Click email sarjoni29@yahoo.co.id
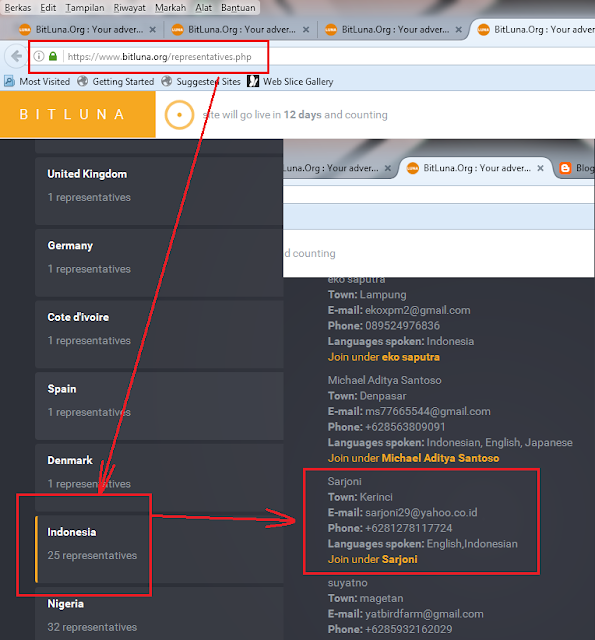 coord(421,513)
